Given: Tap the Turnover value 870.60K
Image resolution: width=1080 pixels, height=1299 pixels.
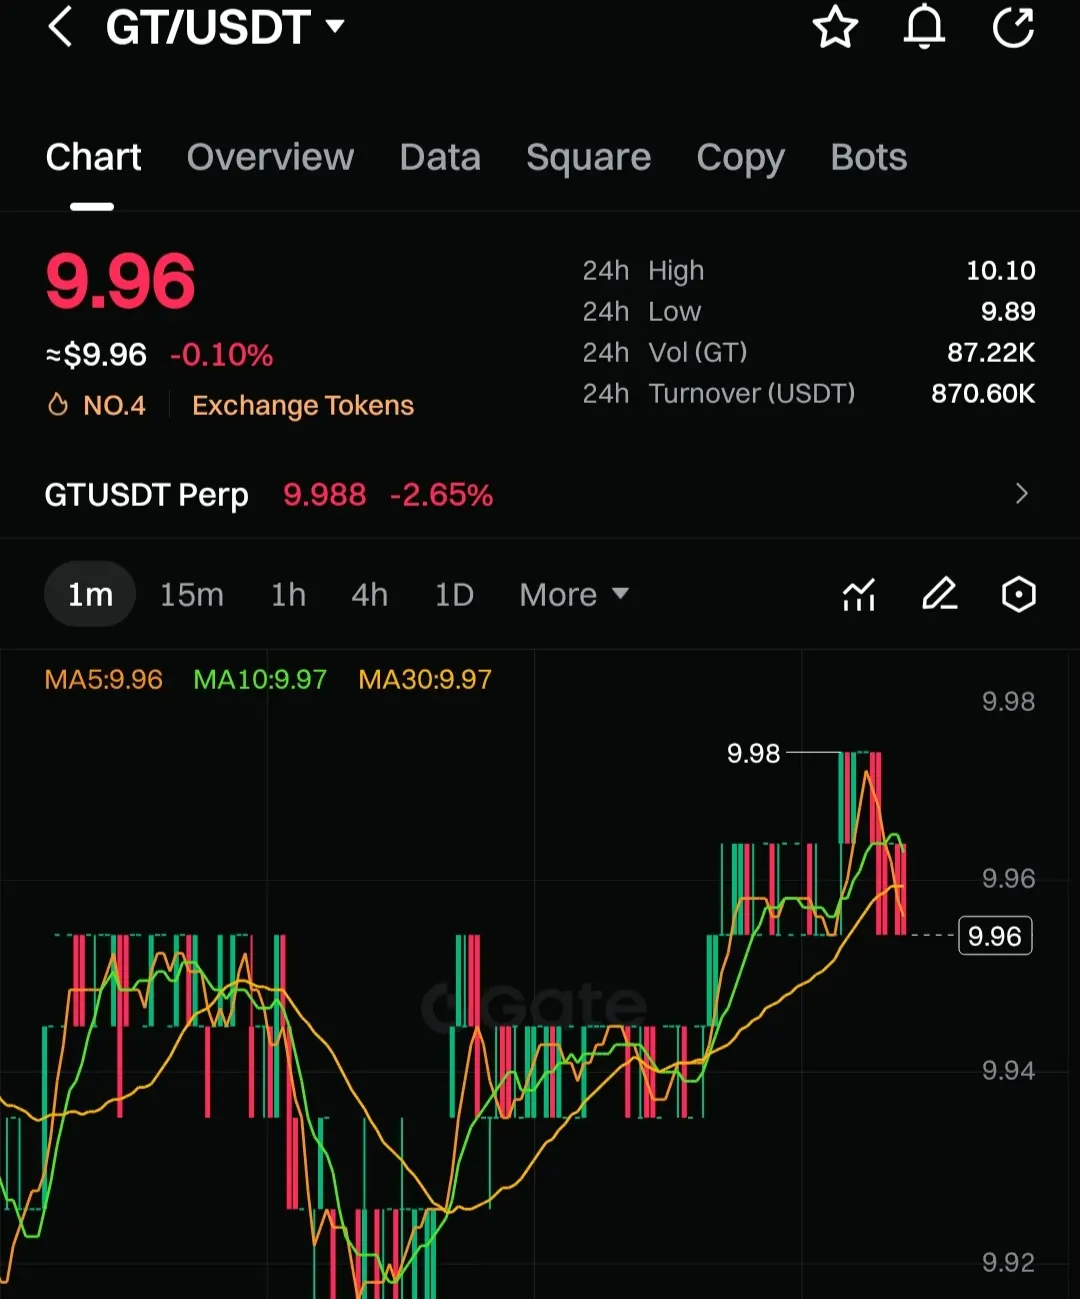Looking at the screenshot, I should (x=983, y=393).
